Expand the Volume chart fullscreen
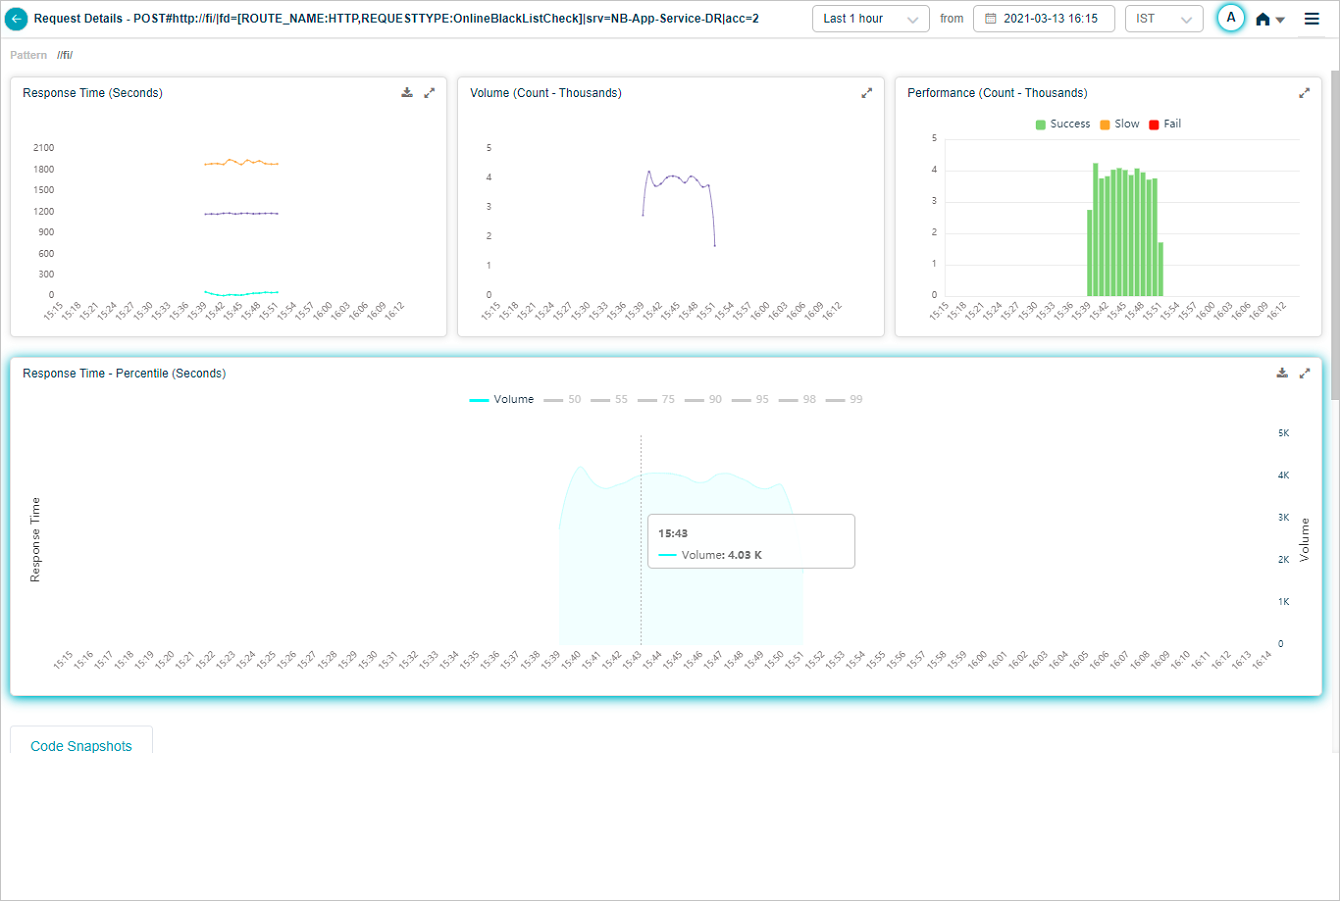 coord(866,93)
